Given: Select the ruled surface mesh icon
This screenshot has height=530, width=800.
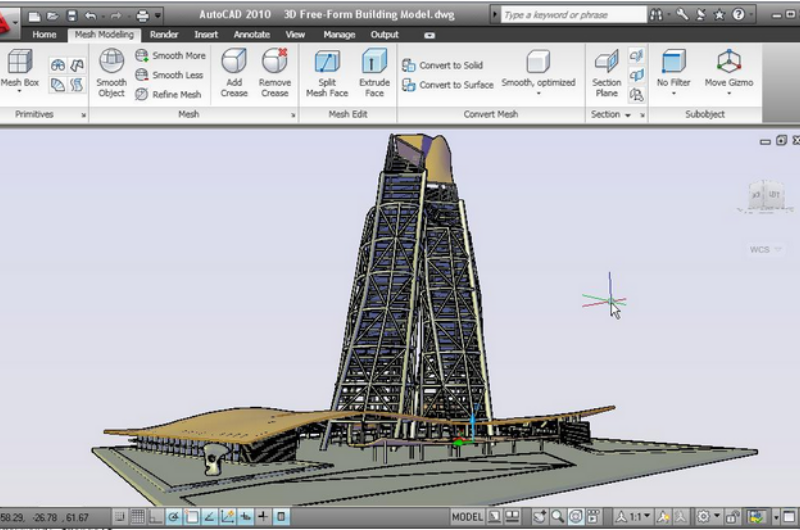Looking at the screenshot, I should point(58,84).
